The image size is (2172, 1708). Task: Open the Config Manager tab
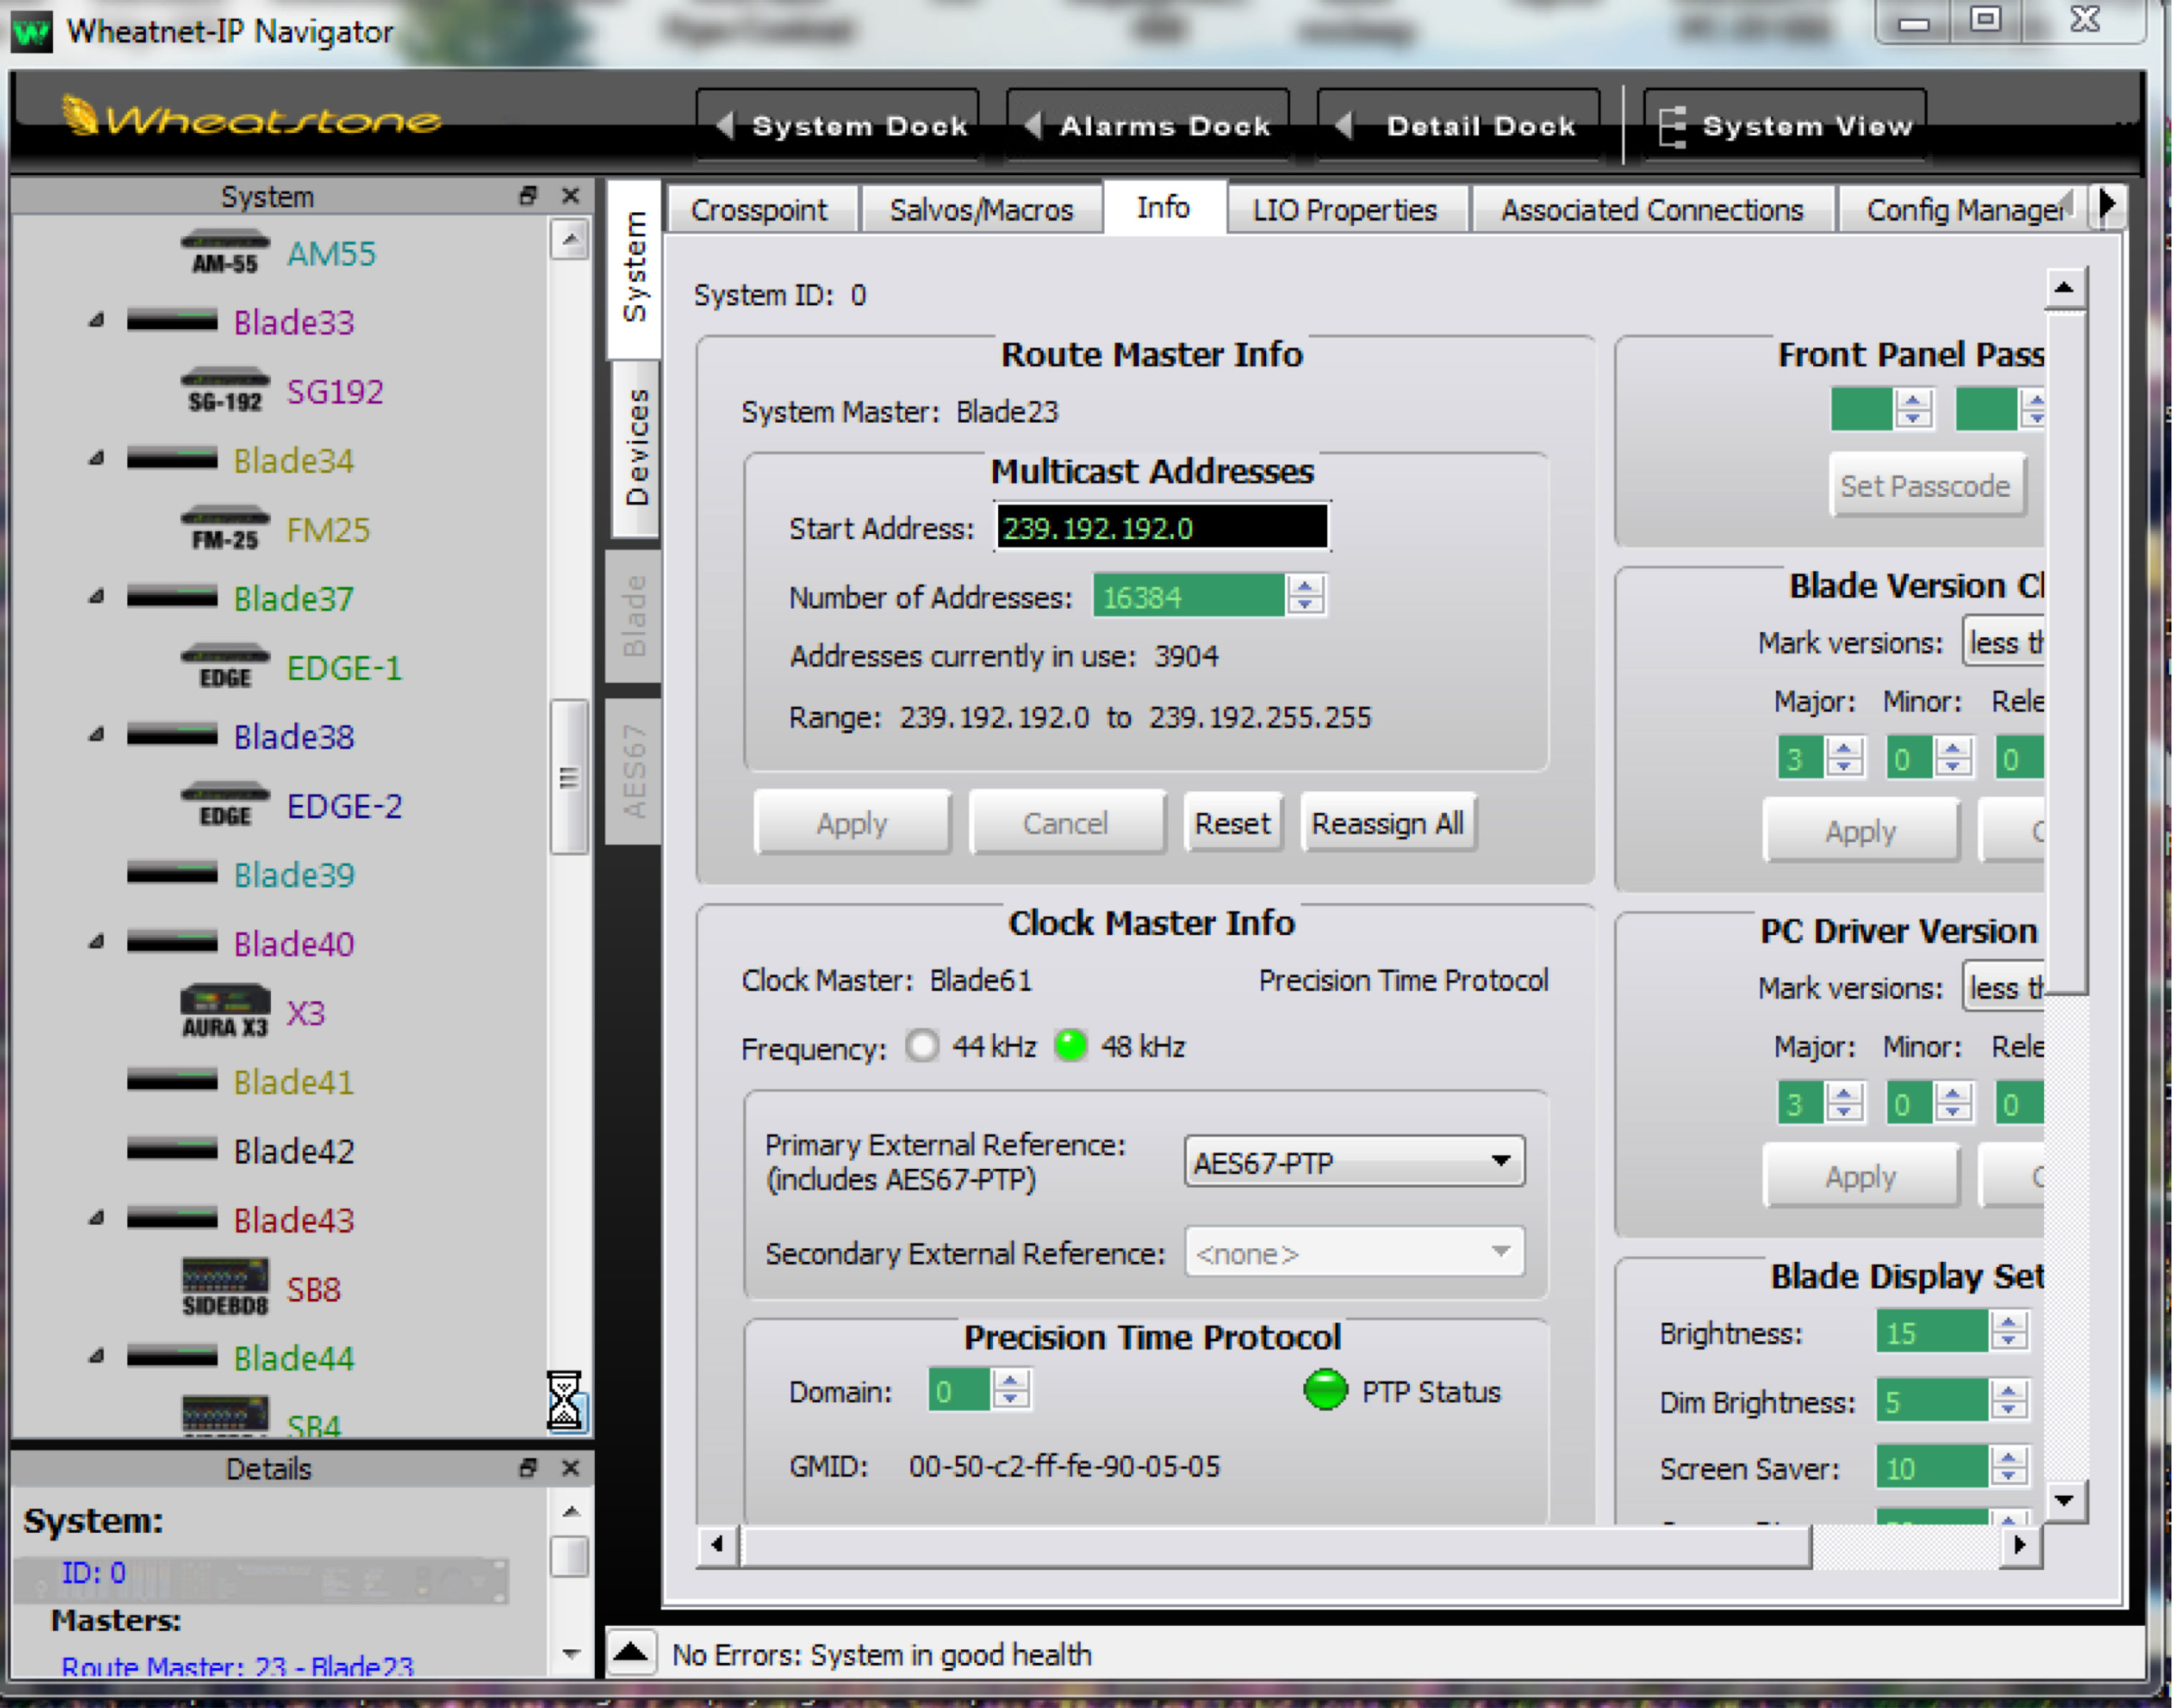click(x=1965, y=210)
